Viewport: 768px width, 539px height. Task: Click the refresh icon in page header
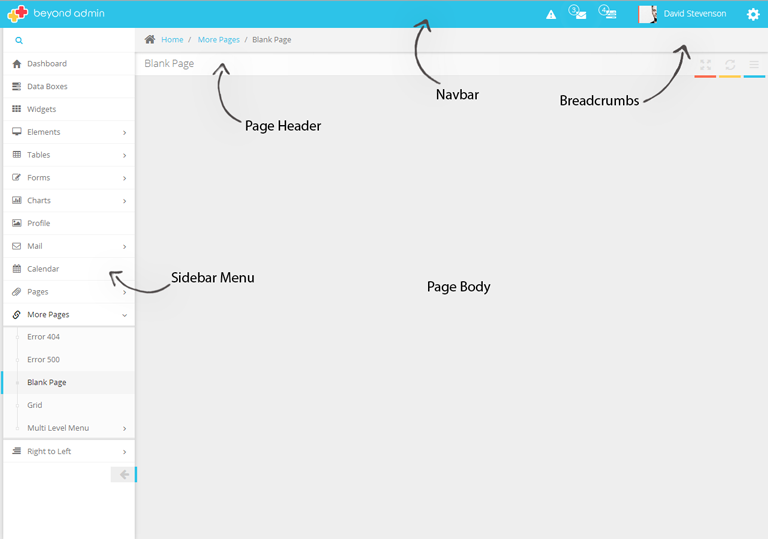(x=730, y=65)
